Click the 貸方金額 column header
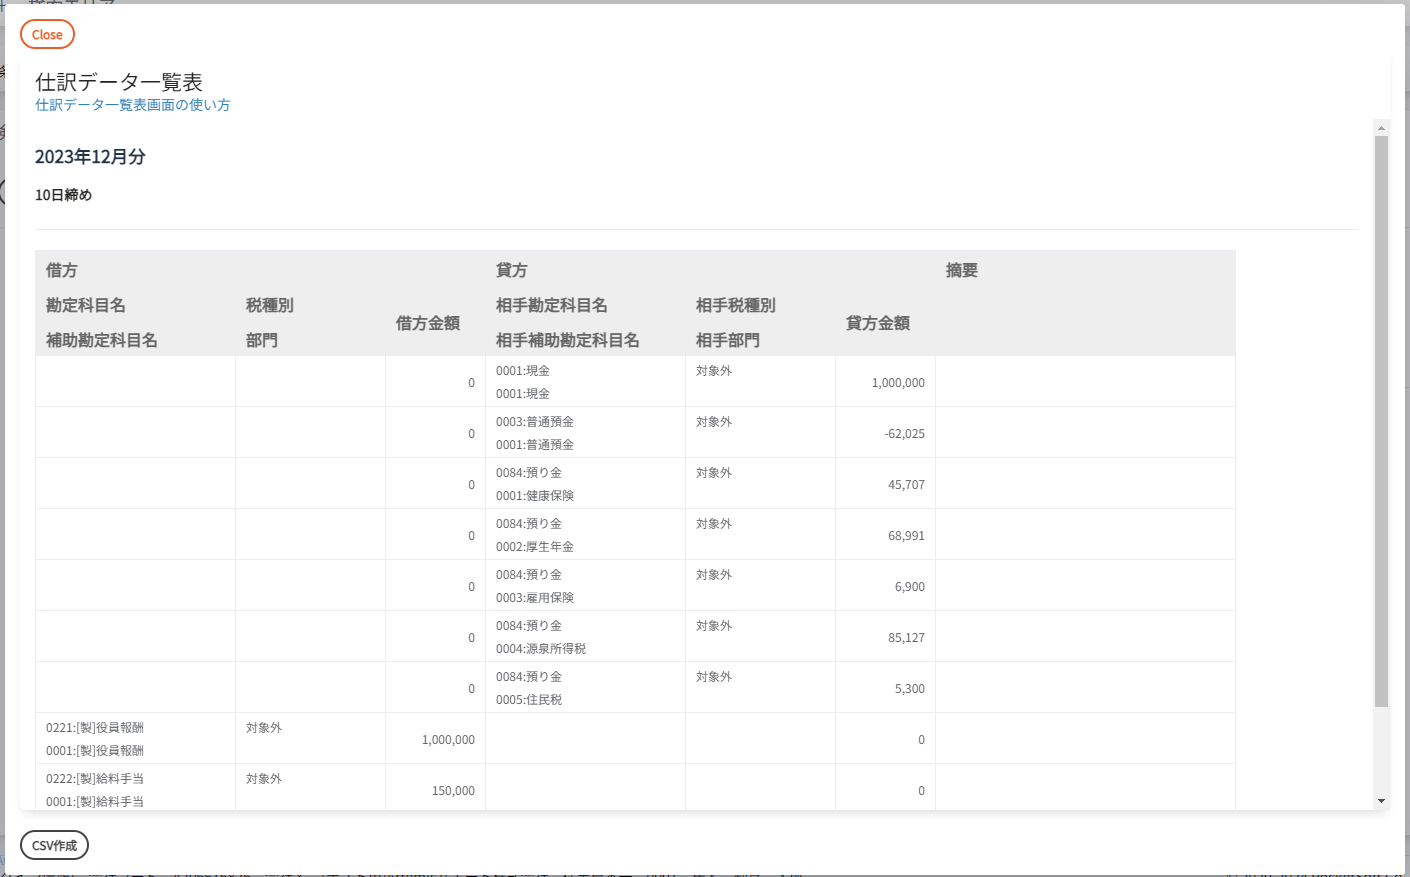The width and height of the screenshot is (1410, 877). pyautogui.click(x=877, y=323)
